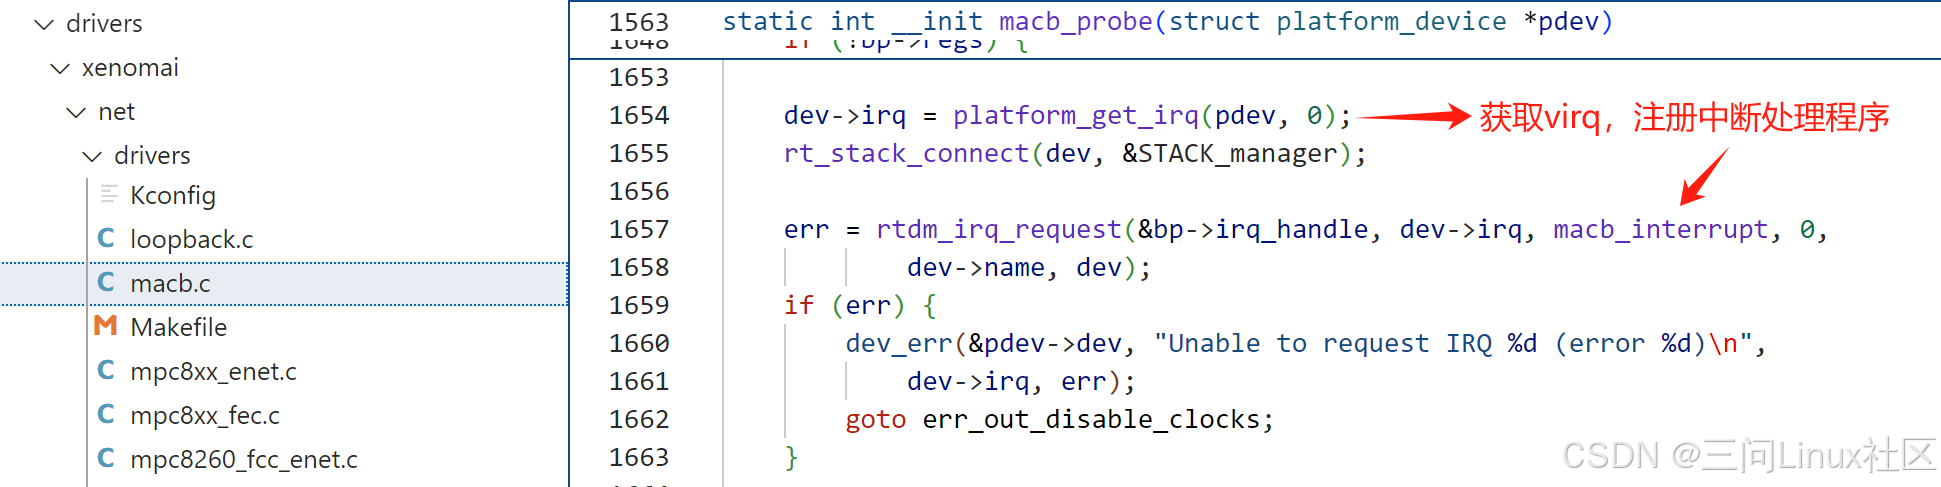Click the if (err) statement on line 1659
1941x487 pixels.
point(860,306)
